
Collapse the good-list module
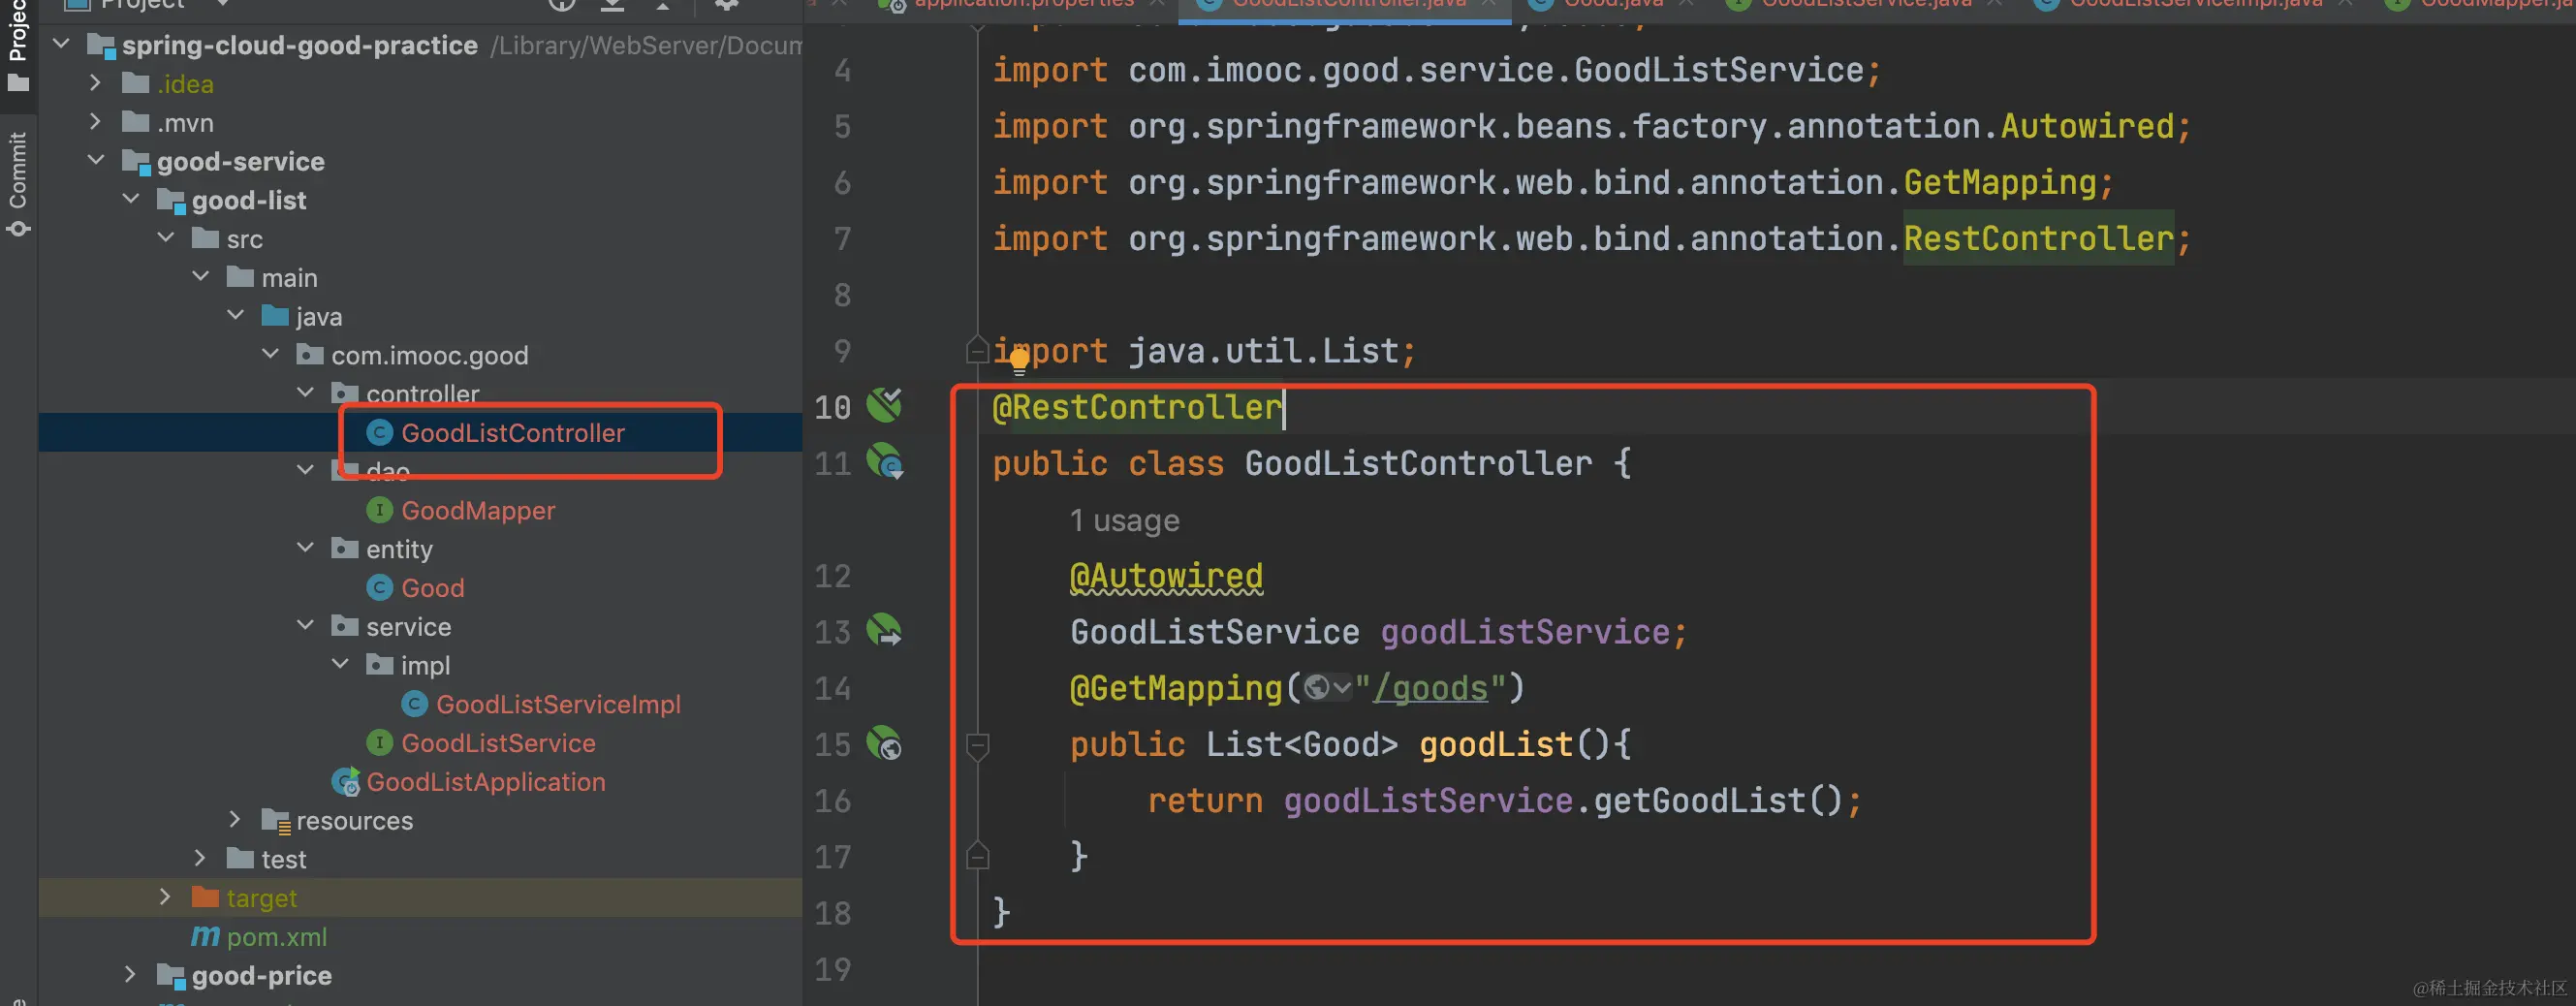tap(131, 199)
